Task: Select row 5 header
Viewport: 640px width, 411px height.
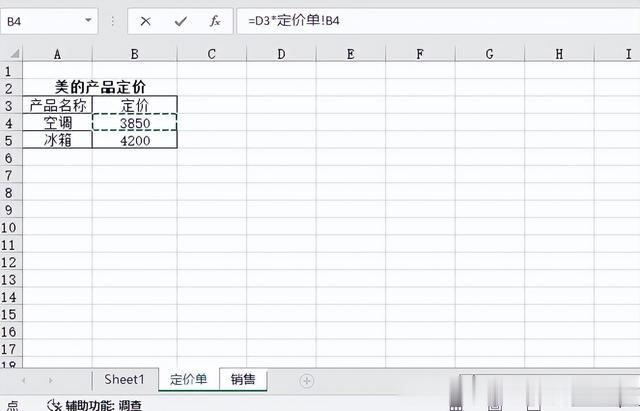Action: click(x=9, y=140)
